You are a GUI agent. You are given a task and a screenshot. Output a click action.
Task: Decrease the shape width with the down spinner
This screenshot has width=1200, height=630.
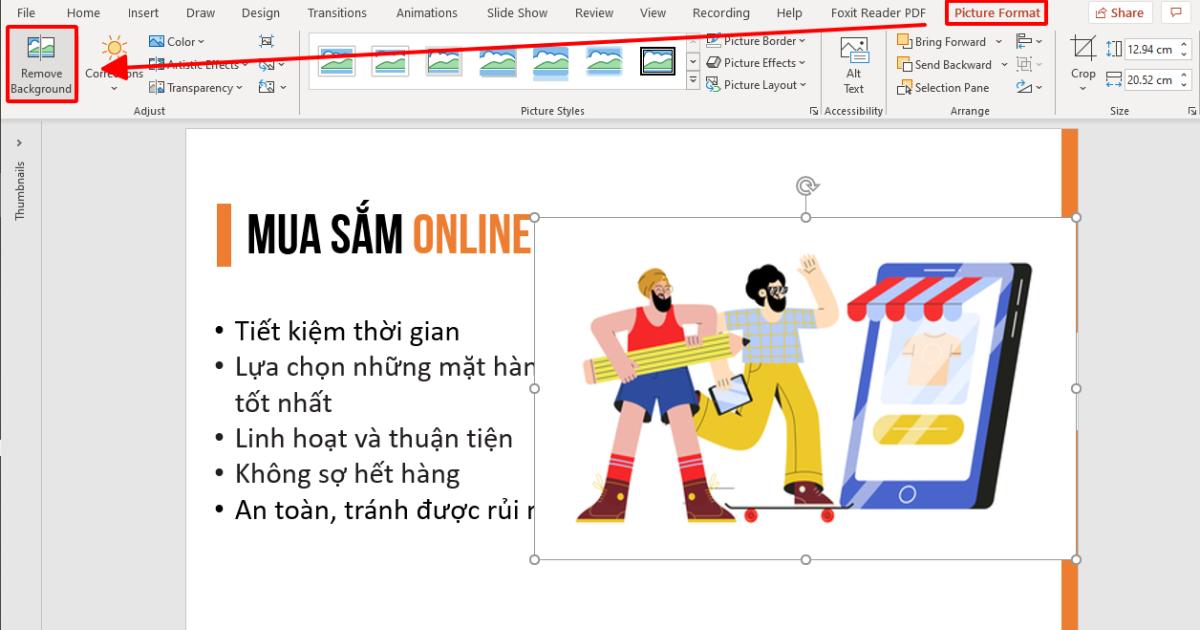1185,85
